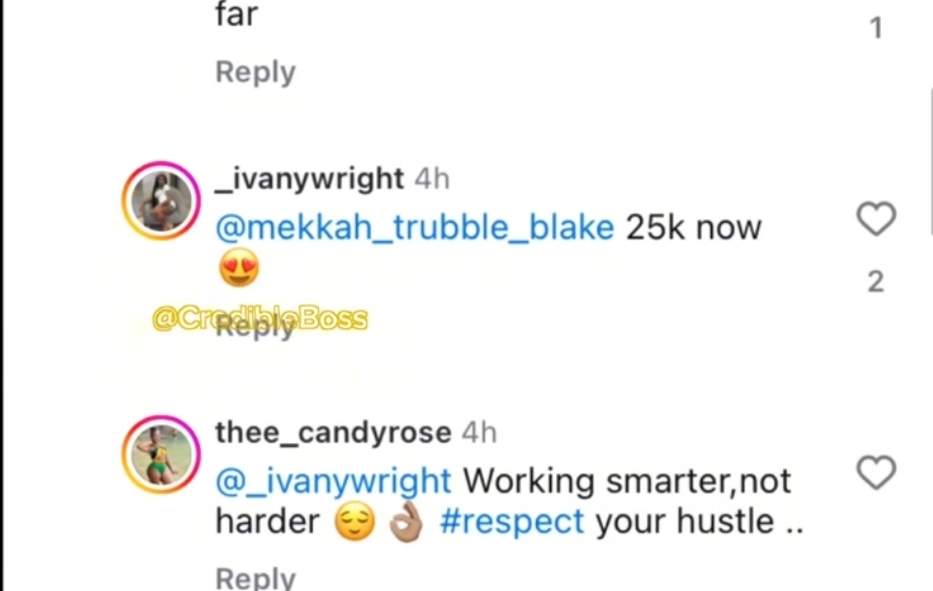The height and width of the screenshot is (591, 933).
Task: Open _ivanywright profile picture
Action: 161,201
